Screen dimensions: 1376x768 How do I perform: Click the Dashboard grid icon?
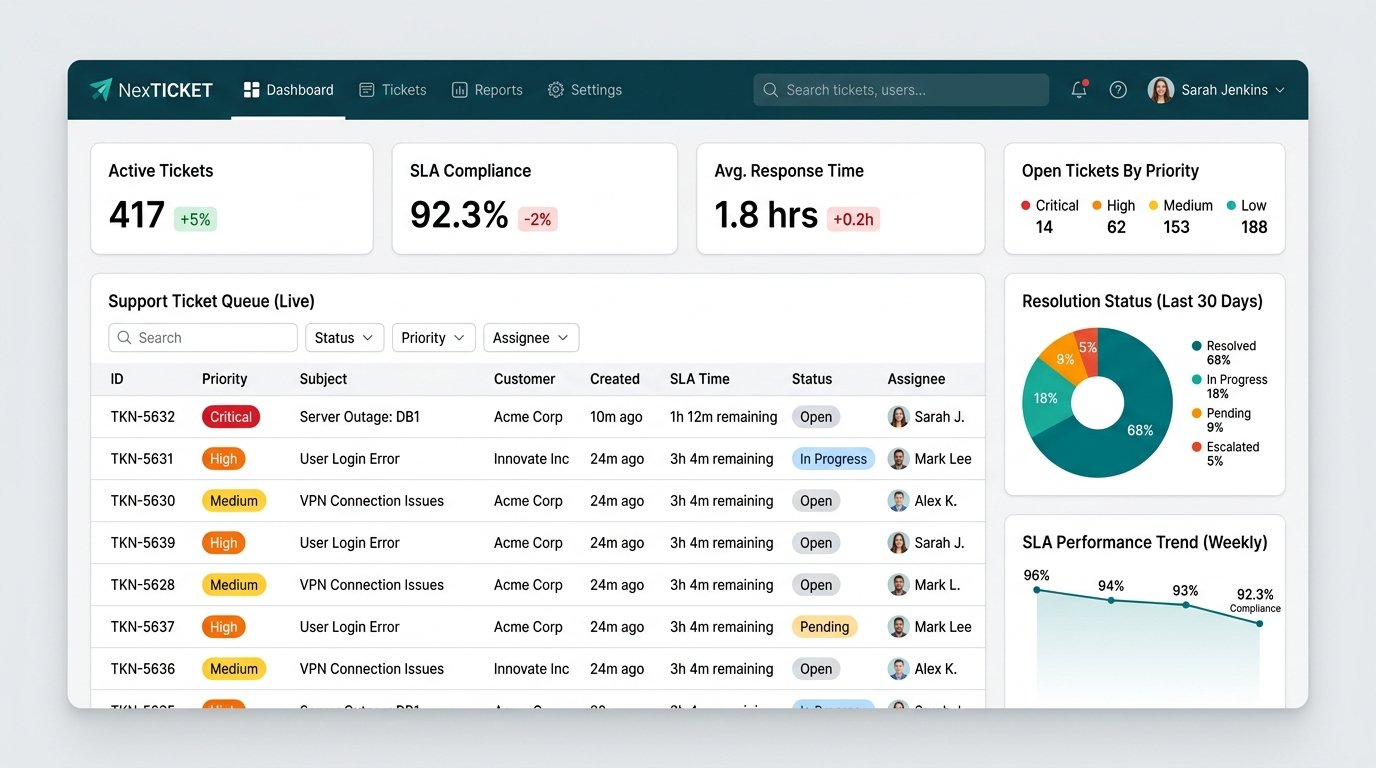coord(251,90)
